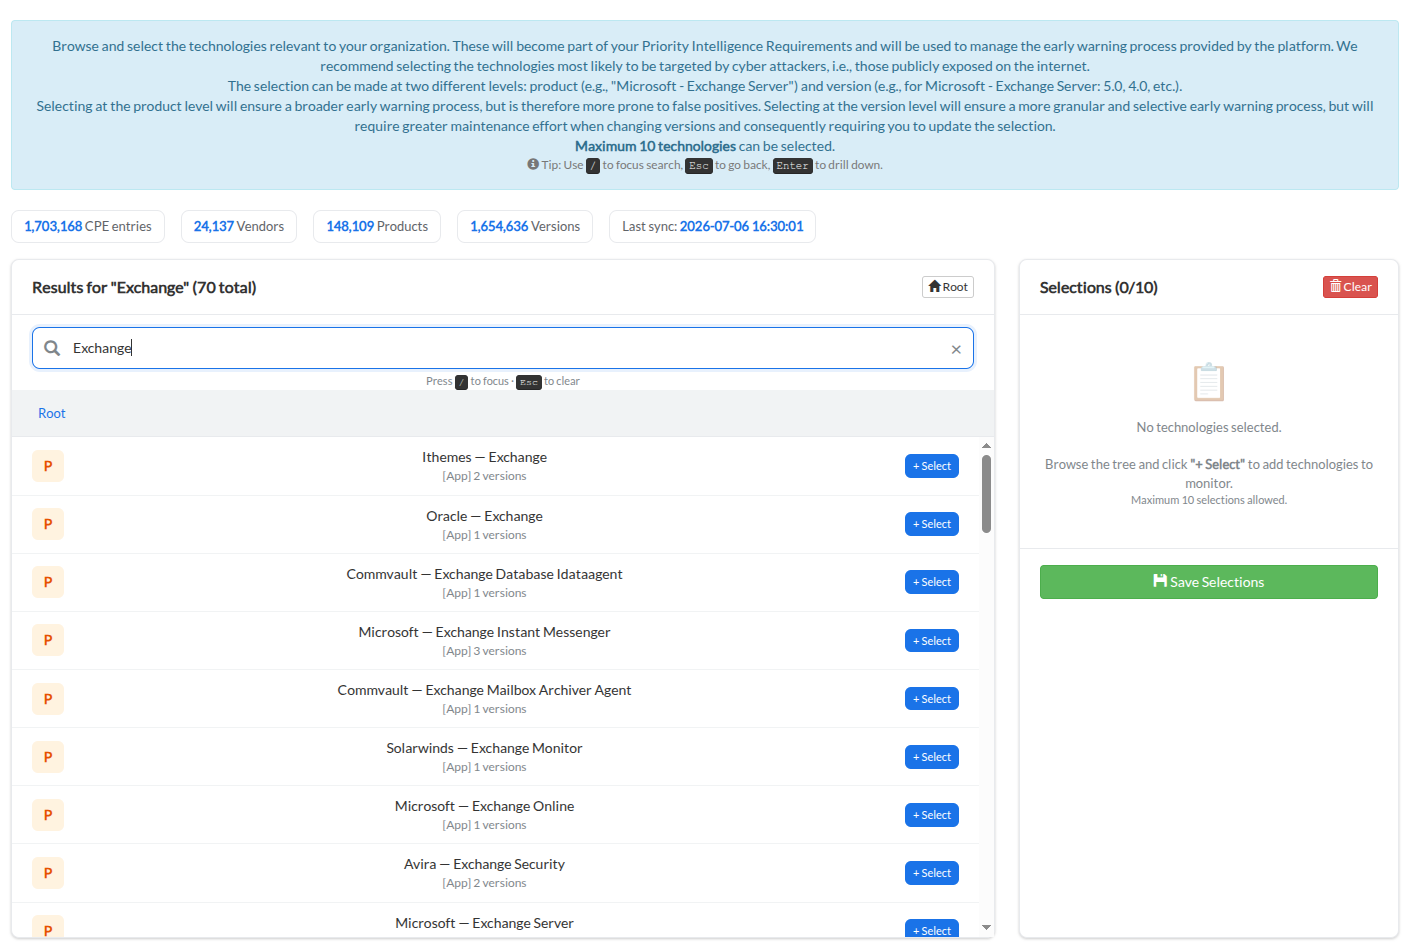Screen dimensions: 1416x950
Task: Click the P icon for Solarwinds Exchange Monitor
Action: pyautogui.click(x=48, y=757)
